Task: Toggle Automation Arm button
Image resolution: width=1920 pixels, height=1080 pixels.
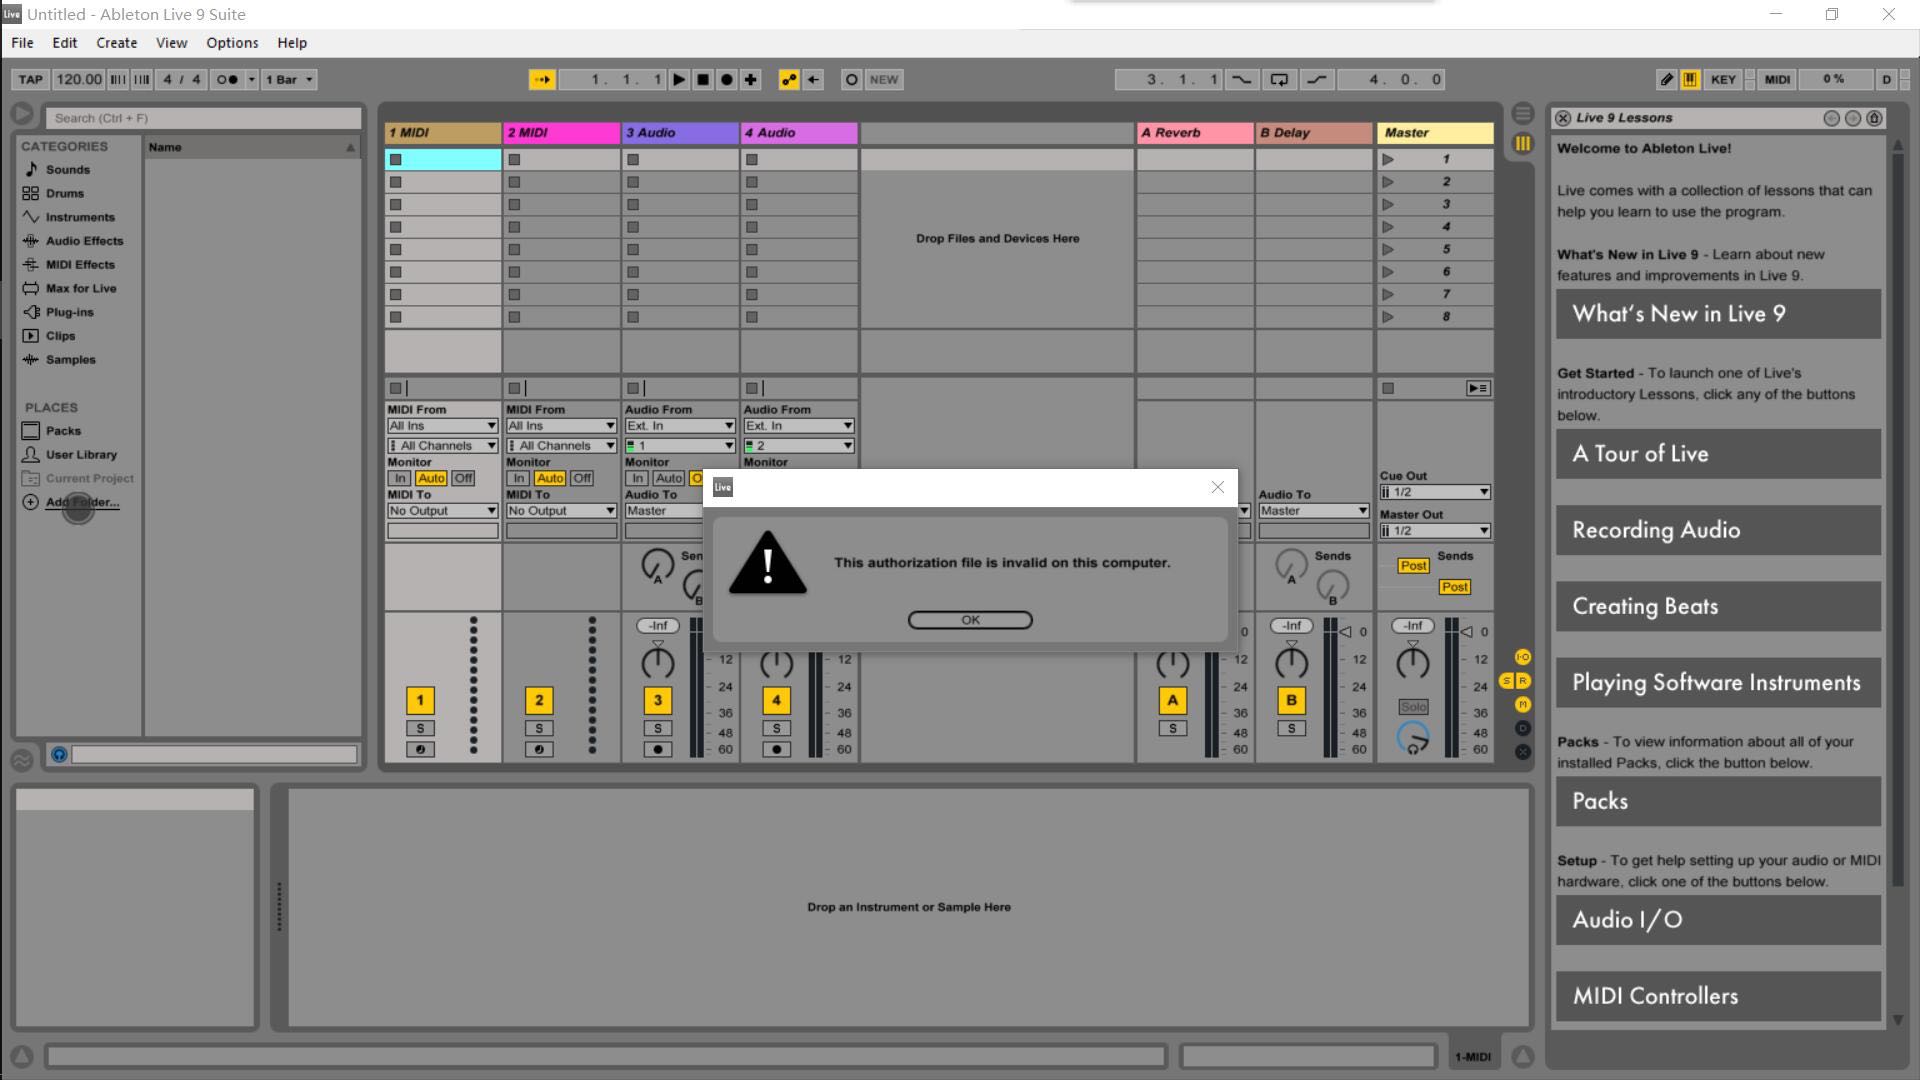Action: pos(789,80)
